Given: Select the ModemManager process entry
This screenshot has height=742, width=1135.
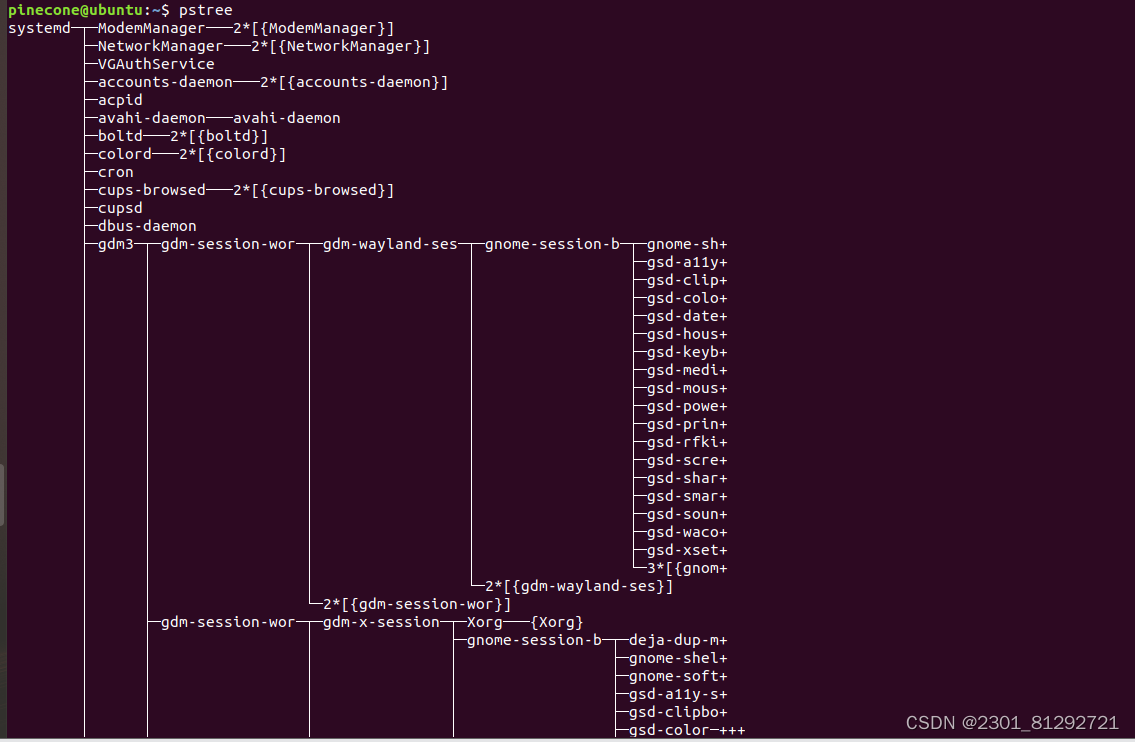Looking at the screenshot, I should pyautogui.click(x=151, y=28).
